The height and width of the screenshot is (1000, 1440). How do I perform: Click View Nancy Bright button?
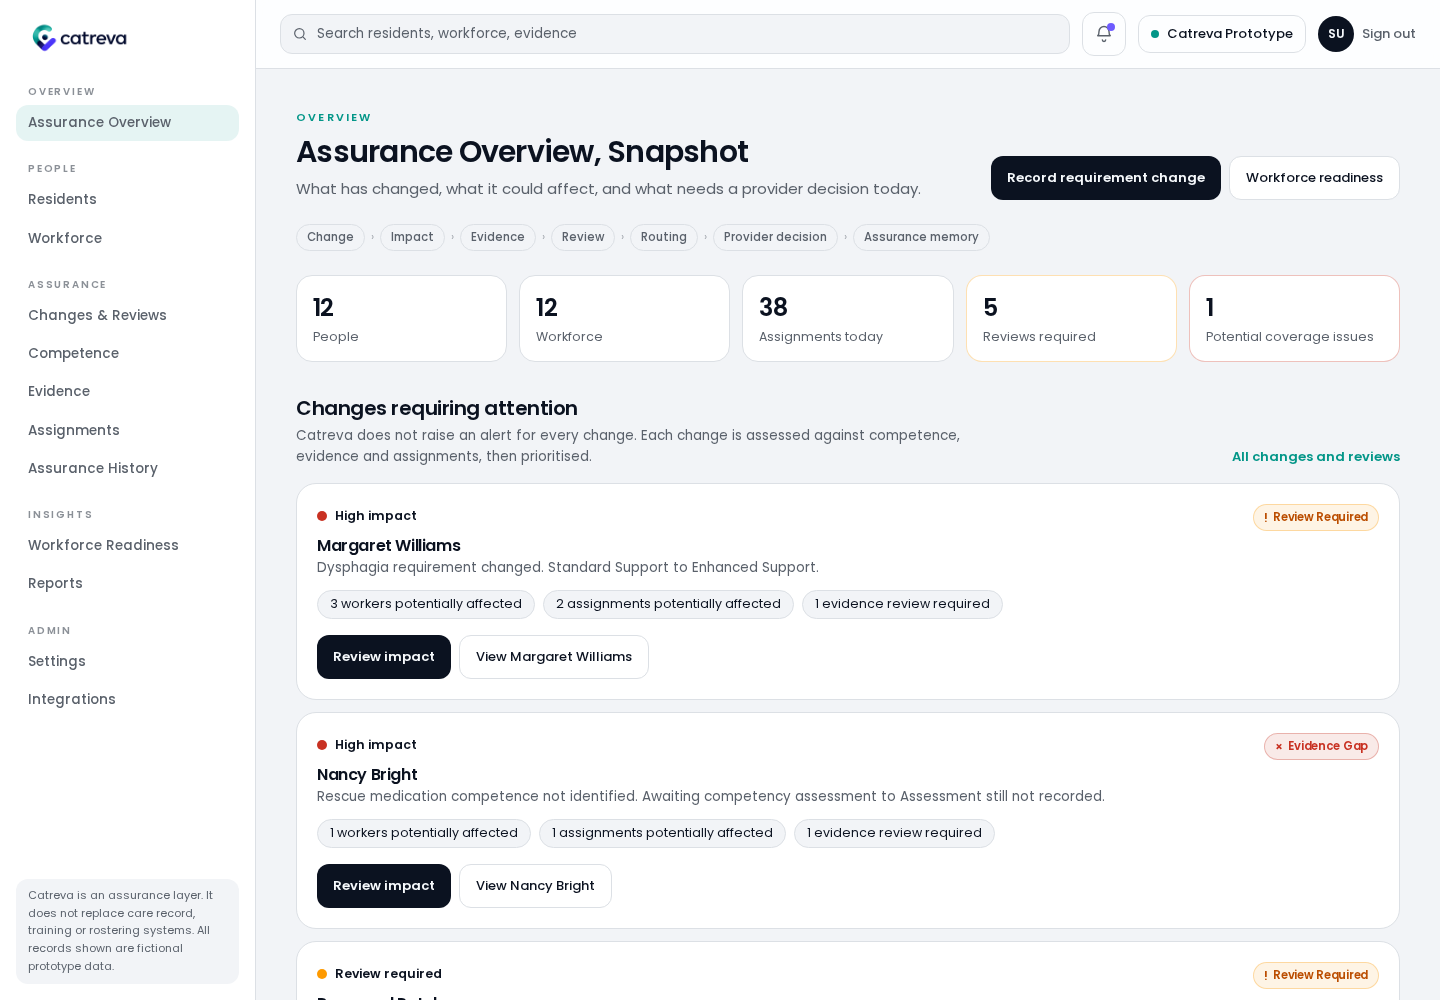pos(535,886)
